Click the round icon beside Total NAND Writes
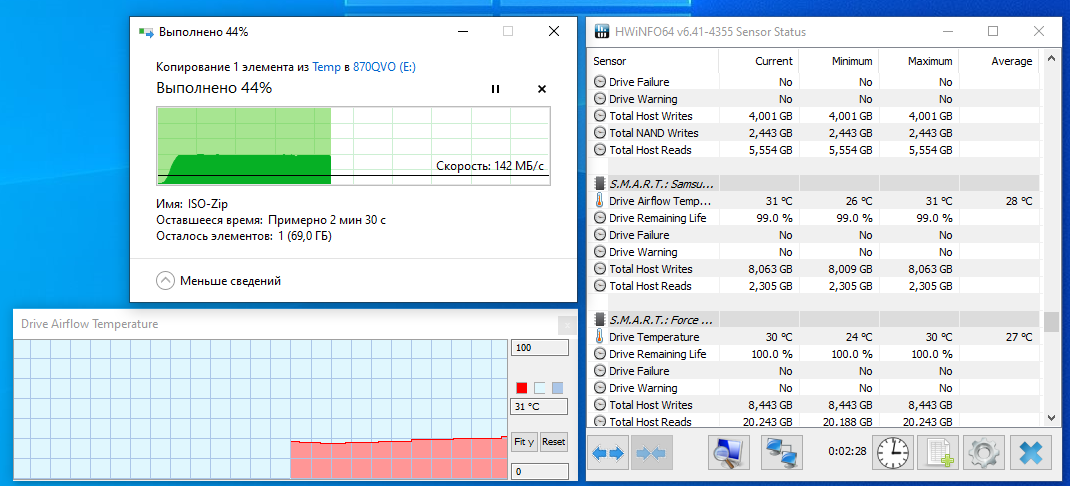 coord(599,133)
